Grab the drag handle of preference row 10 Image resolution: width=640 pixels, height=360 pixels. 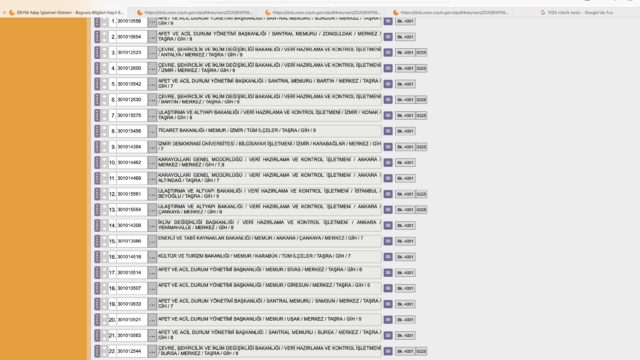97,162
